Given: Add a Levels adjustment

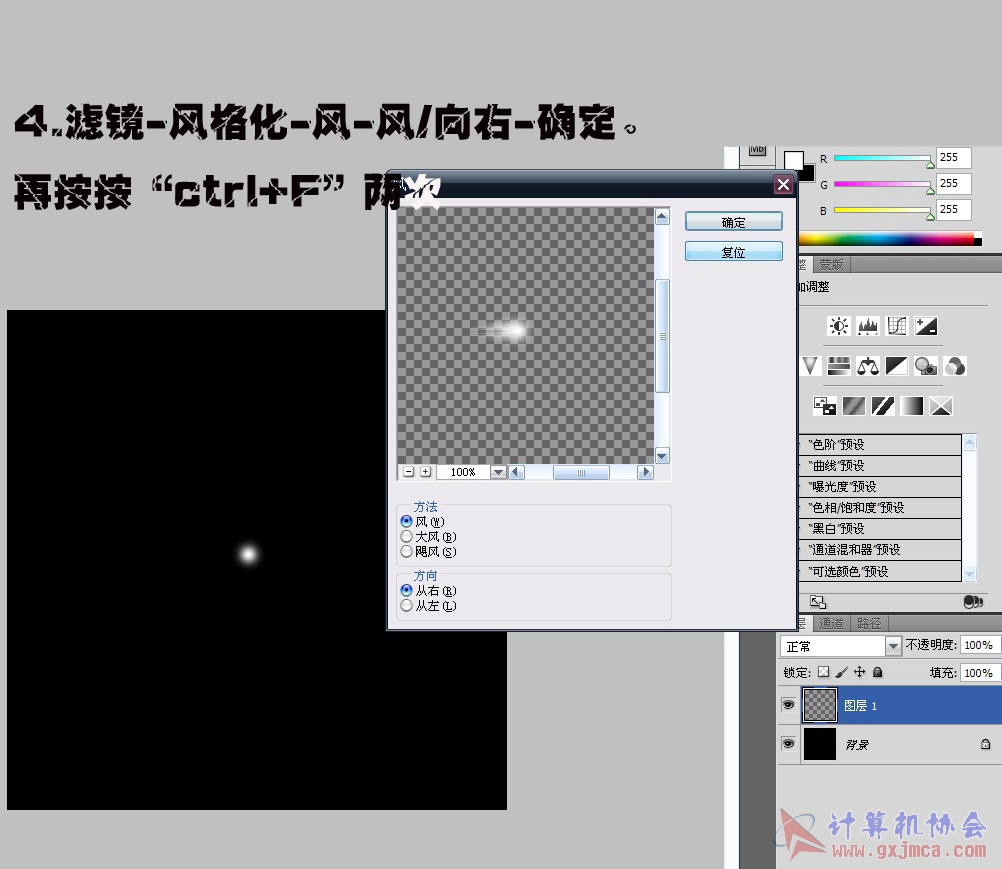Looking at the screenshot, I should pos(868,326).
